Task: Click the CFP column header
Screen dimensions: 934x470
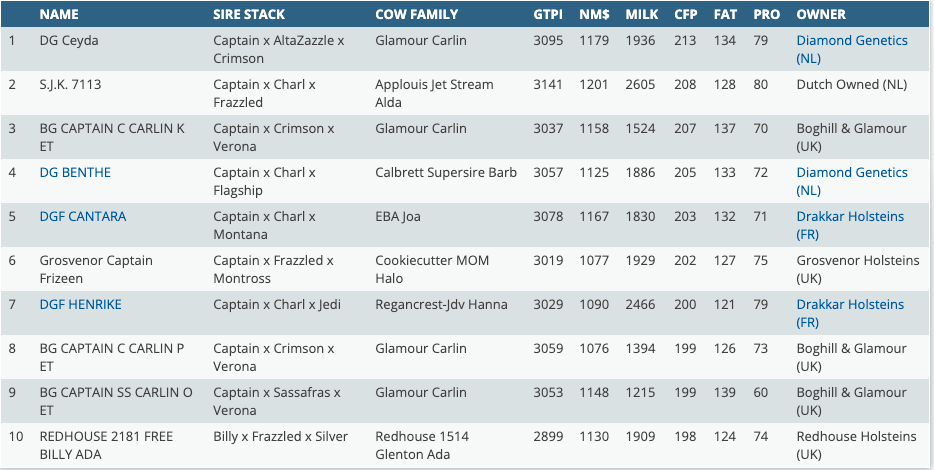Action: (686, 15)
